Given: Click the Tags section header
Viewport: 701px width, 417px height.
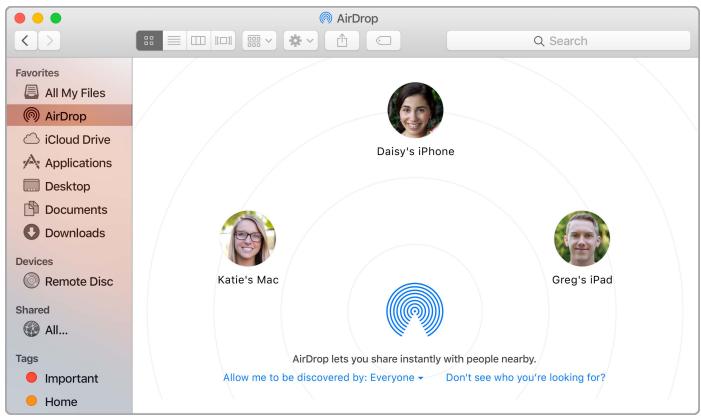Looking at the screenshot, I should tap(27, 358).
